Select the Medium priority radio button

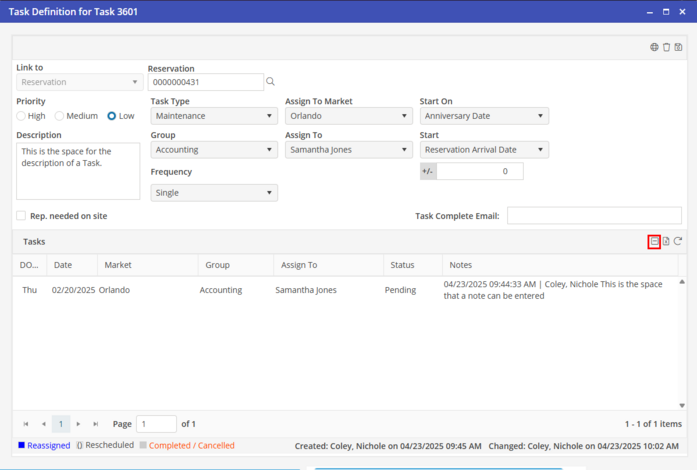point(60,116)
